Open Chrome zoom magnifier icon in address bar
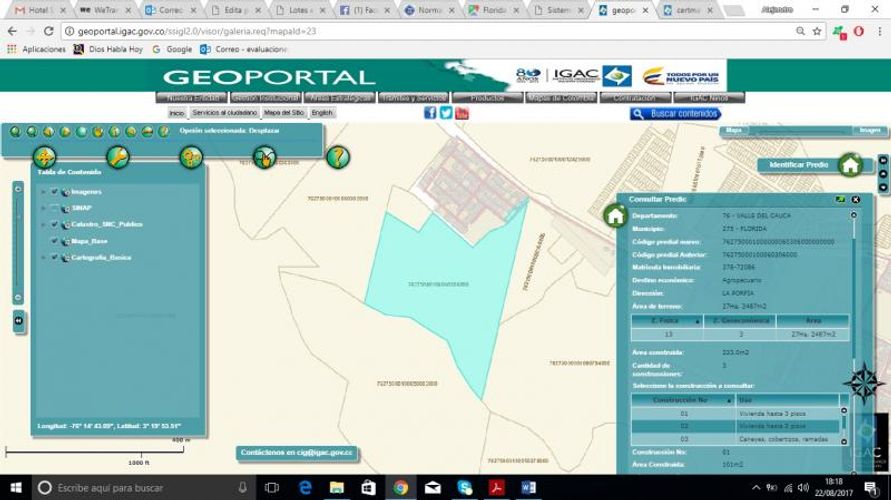Screen dimensions: 891x500 800,31
